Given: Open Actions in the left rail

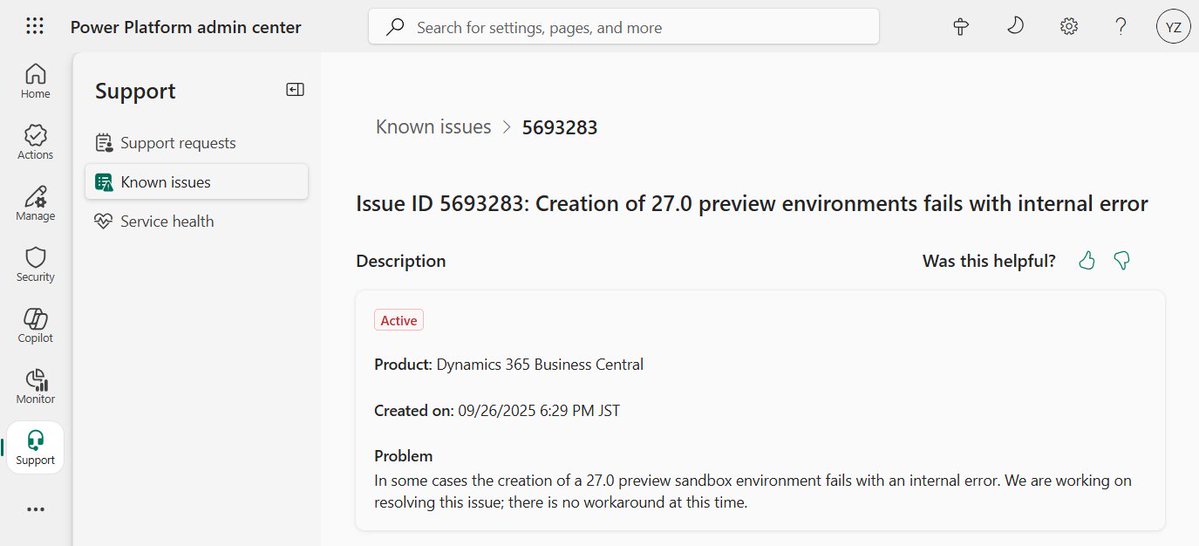Looking at the screenshot, I should tap(35, 142).
